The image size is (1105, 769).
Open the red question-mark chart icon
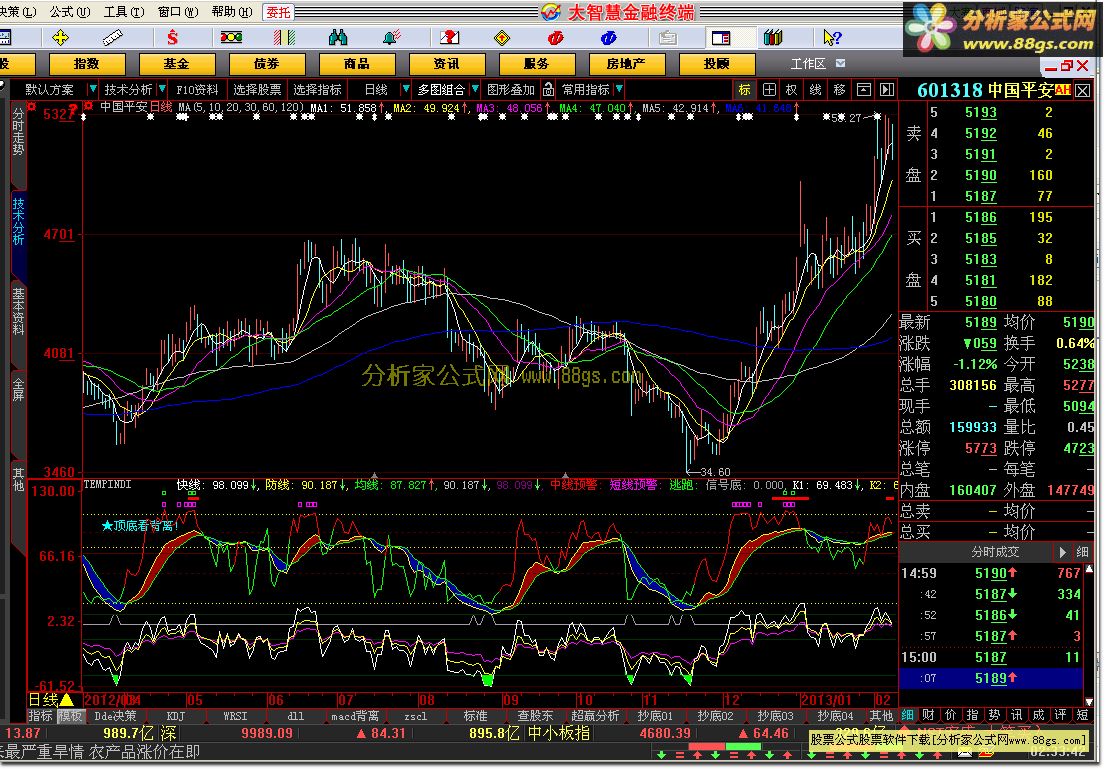pos(449,37)
